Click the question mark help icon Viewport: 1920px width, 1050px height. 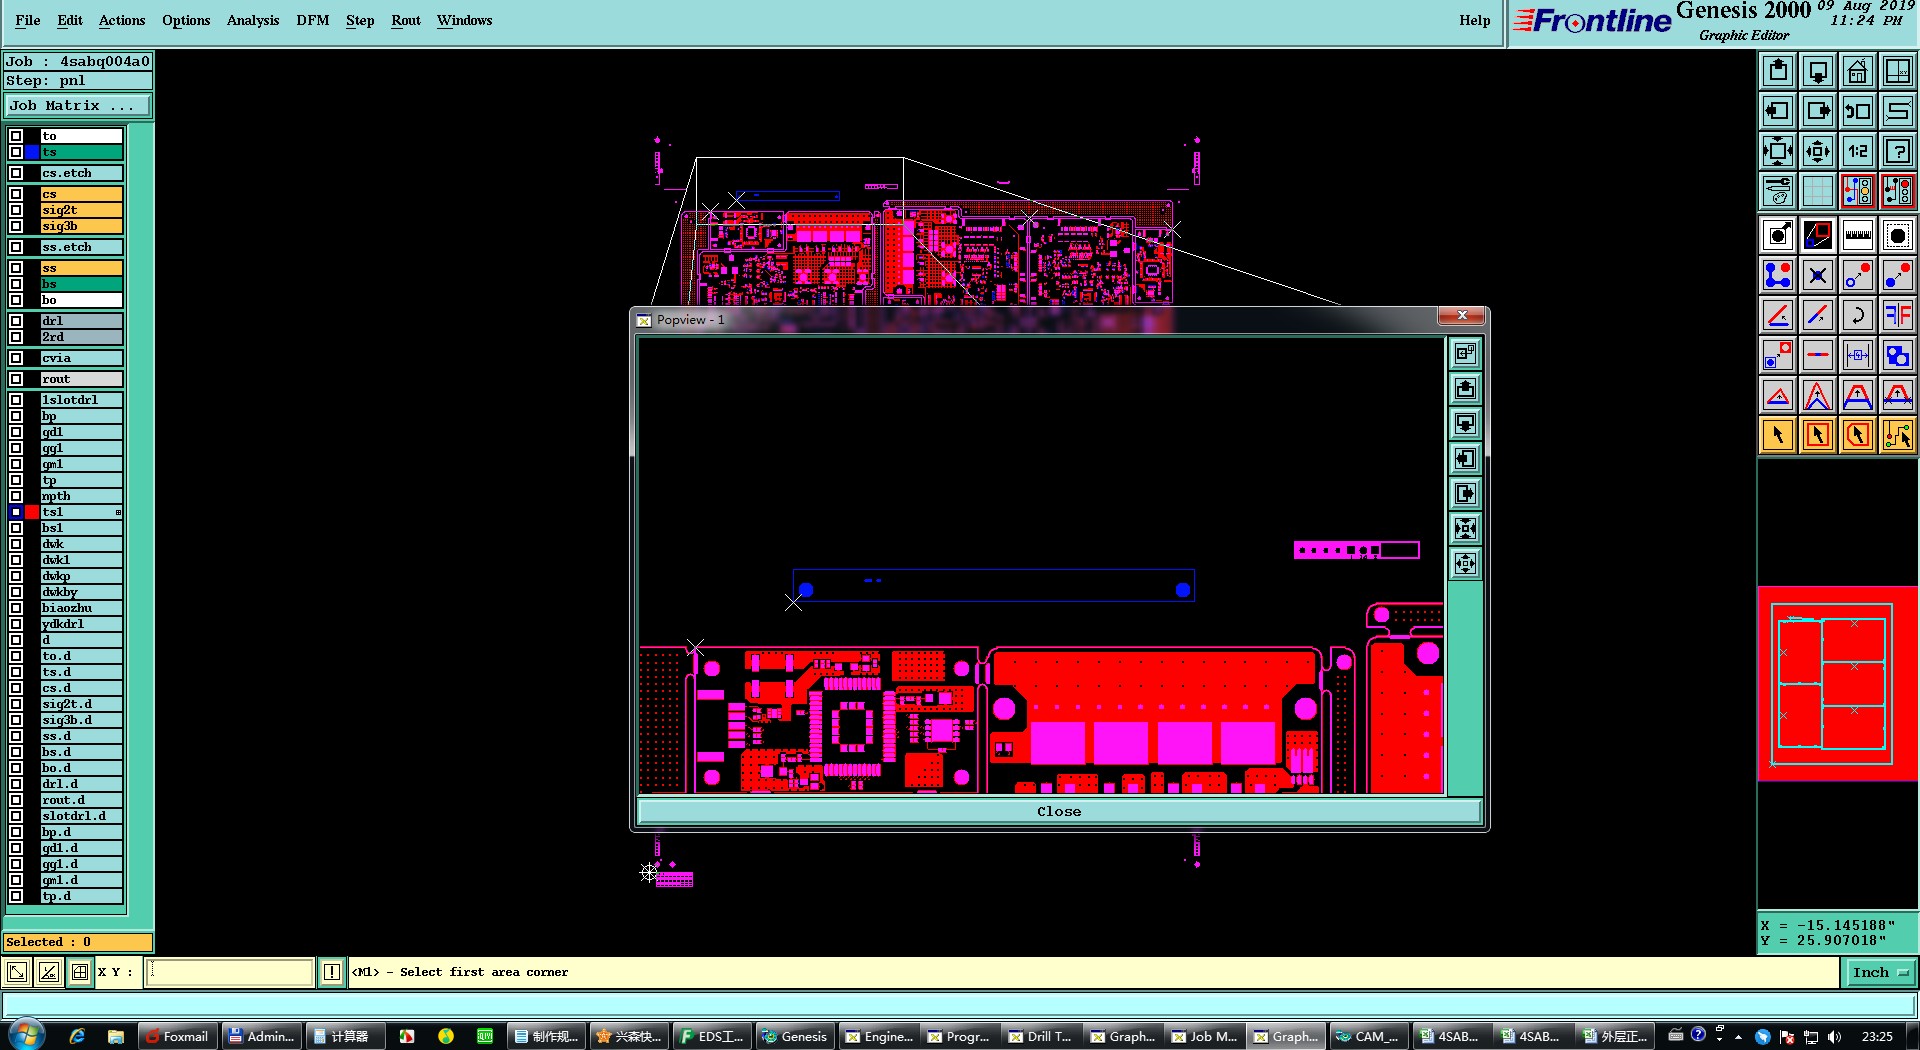[1898, 151]
